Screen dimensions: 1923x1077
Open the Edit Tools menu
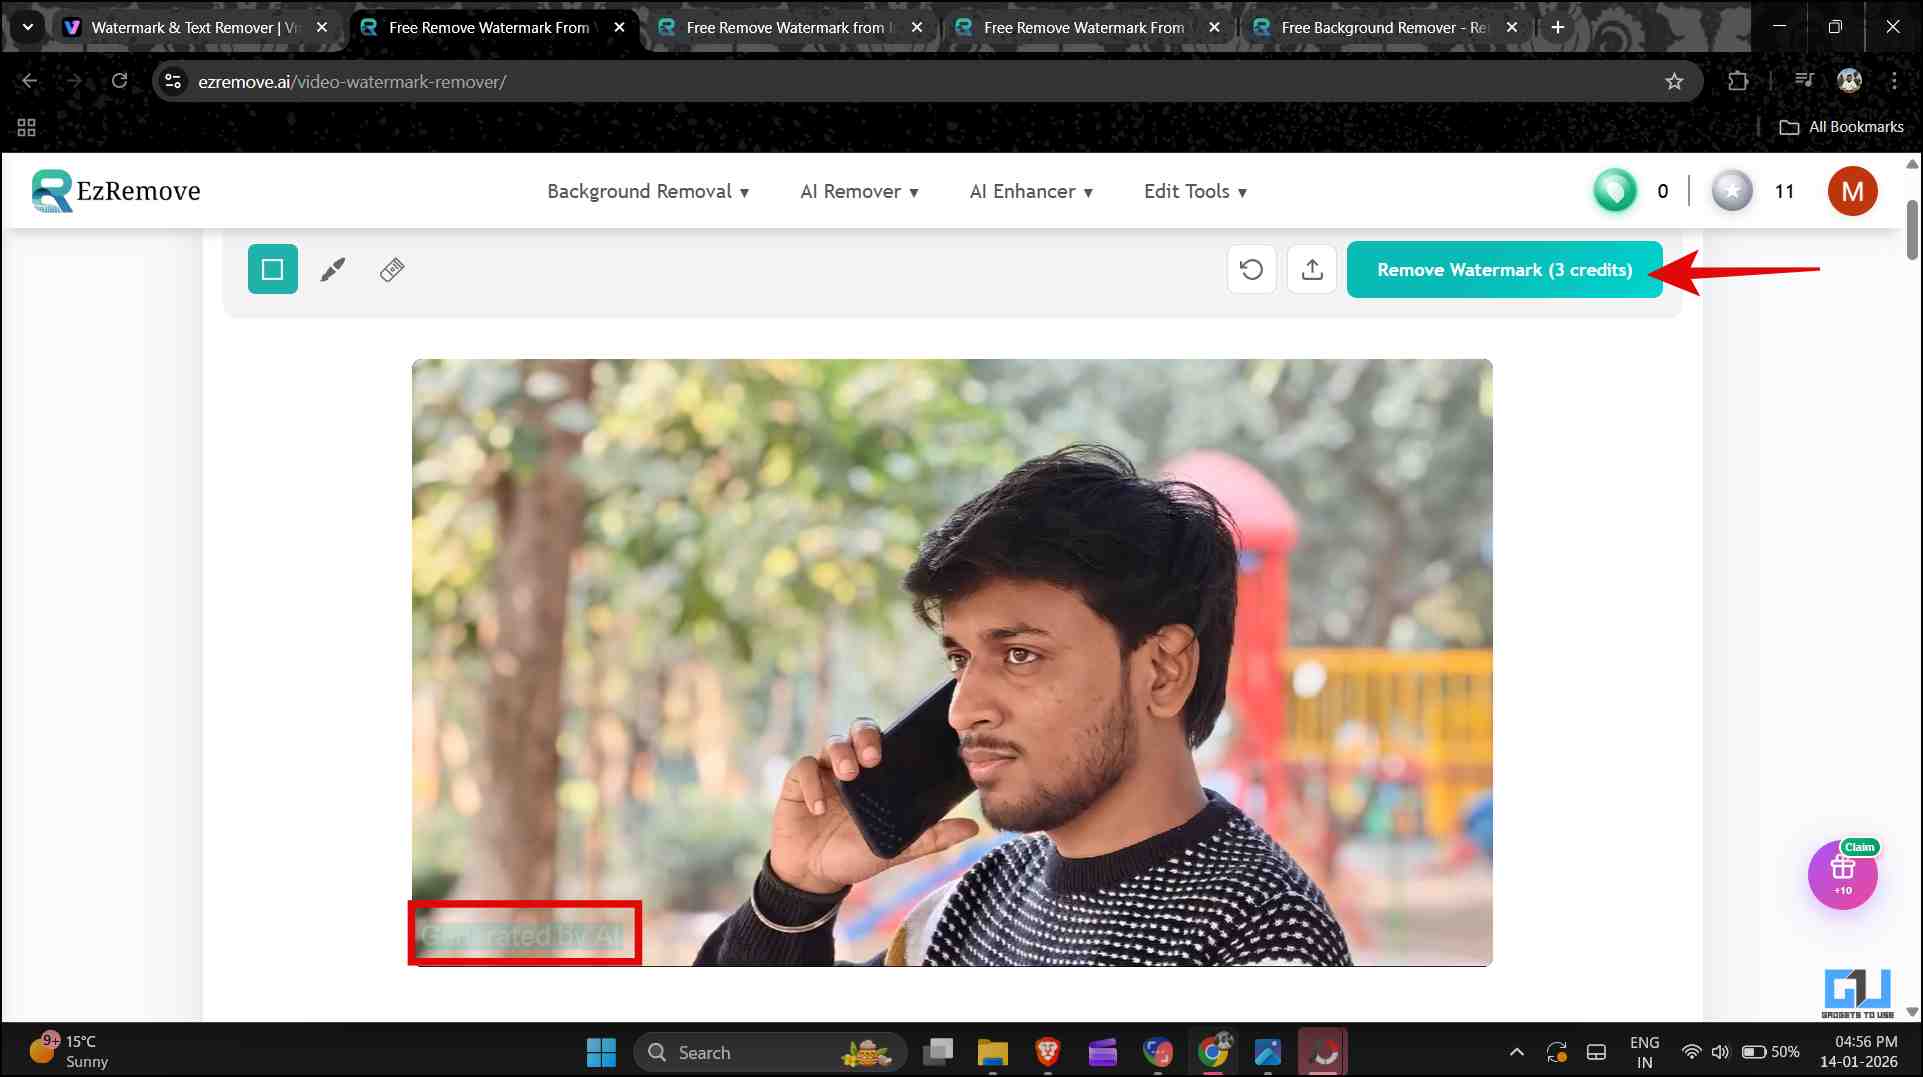(1195, 191)
